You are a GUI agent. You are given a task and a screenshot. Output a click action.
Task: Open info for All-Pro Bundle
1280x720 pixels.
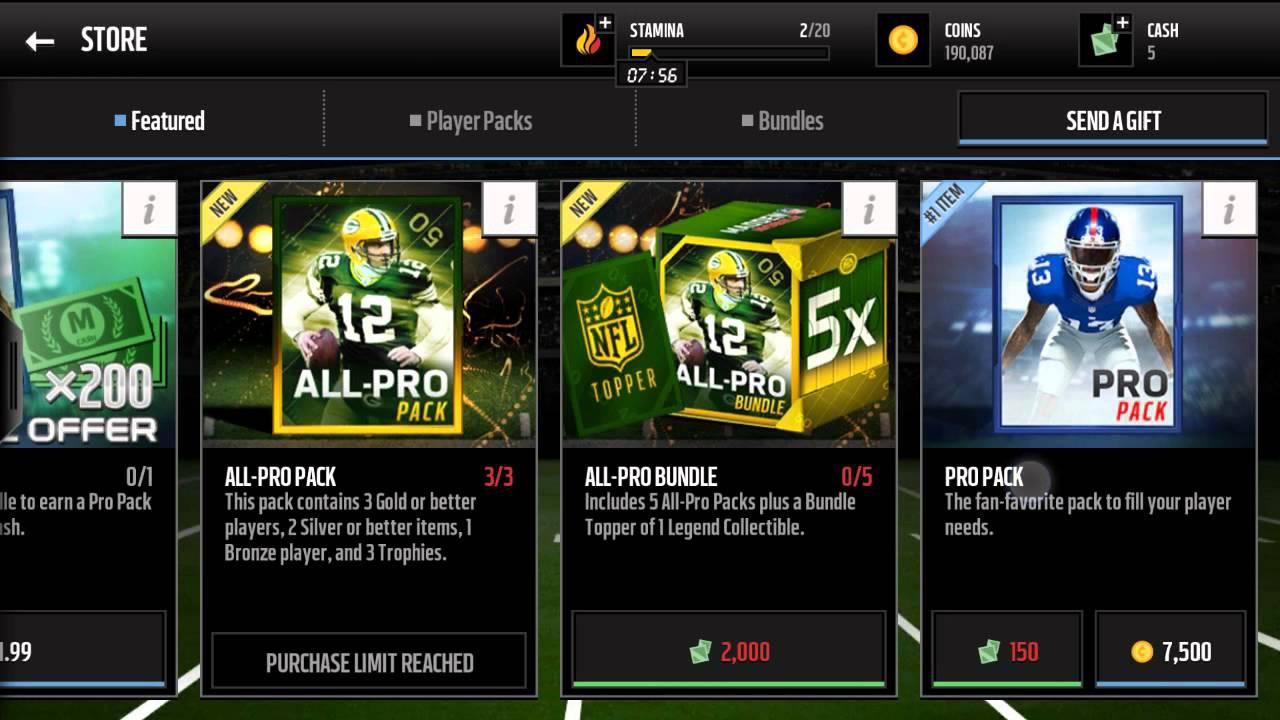click(869, 209)
